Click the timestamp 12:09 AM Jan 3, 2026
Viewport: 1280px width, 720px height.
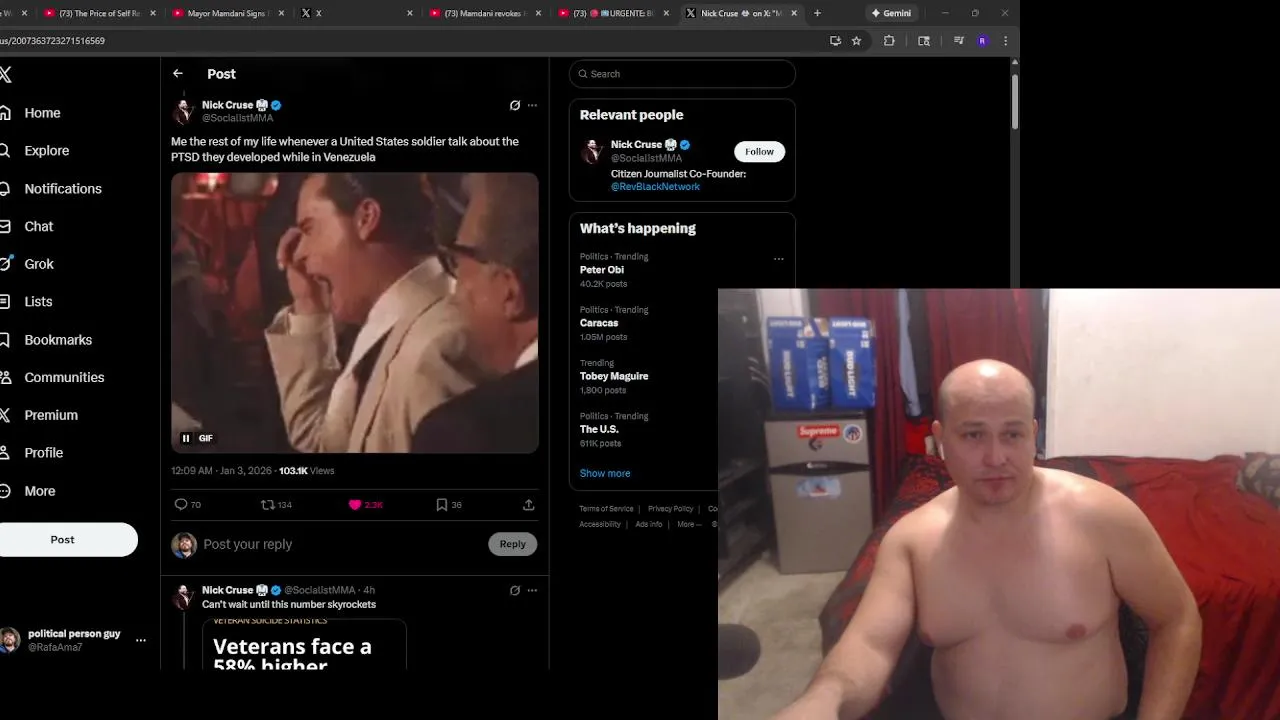click(221, 471)
